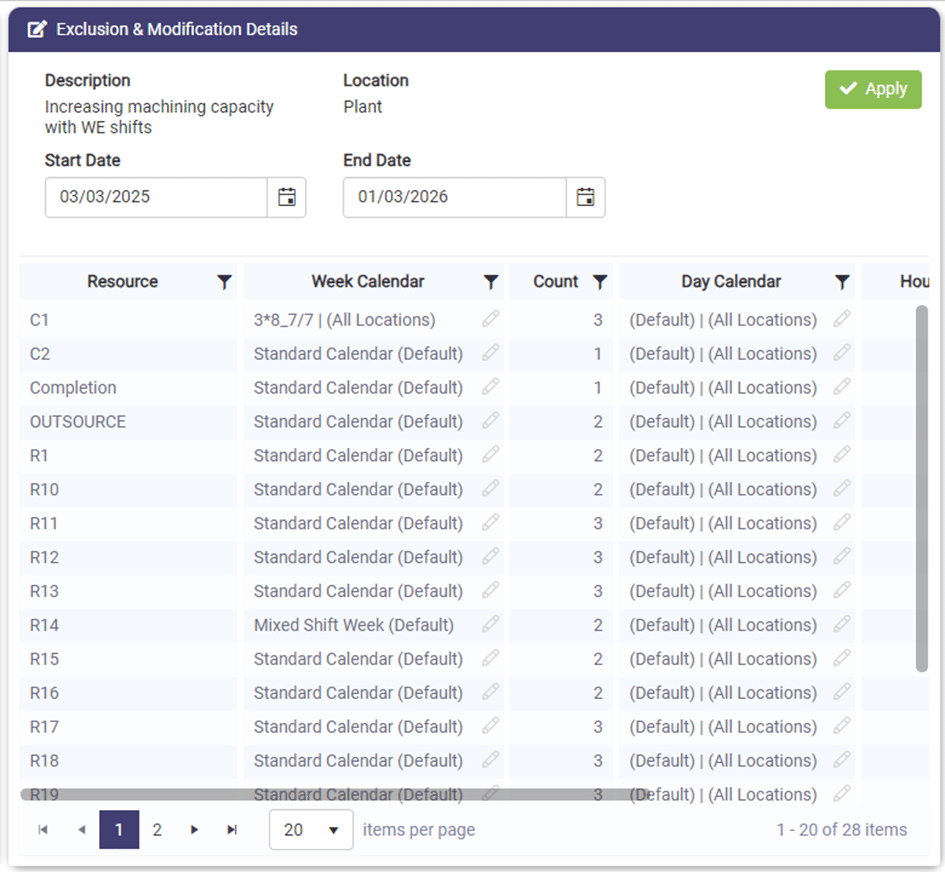This screenshot has width=945, height=872.
Task: Edit the week calendar for OUTSOURCE resource
Action: pos(490,421)
